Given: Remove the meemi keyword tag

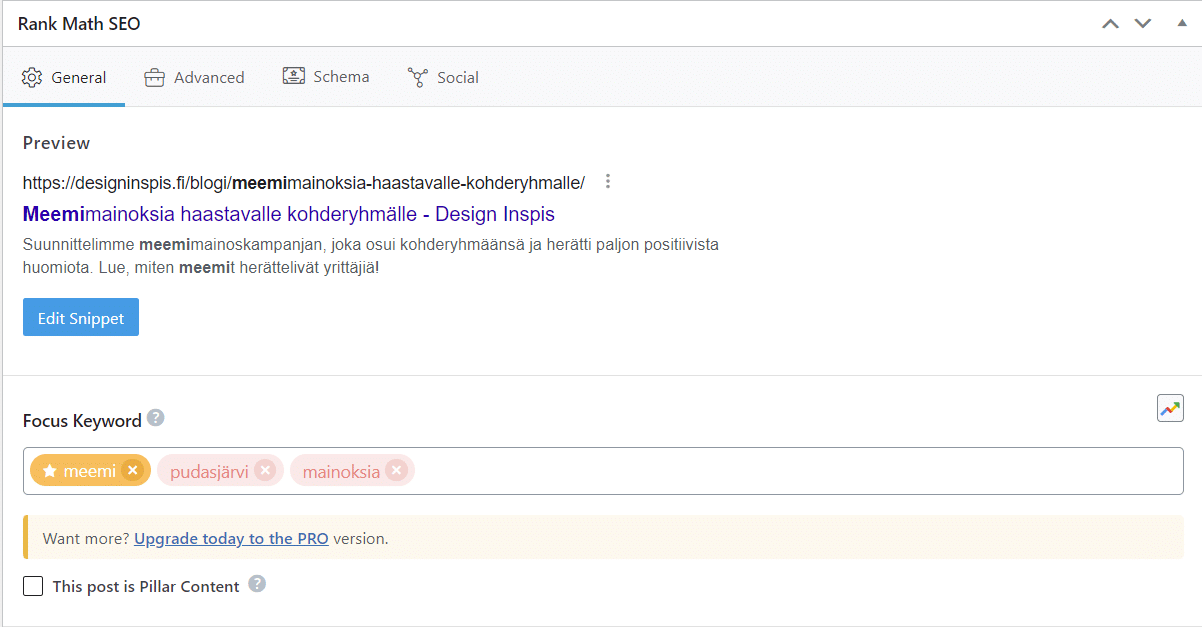Looking at the screenshot, I should coord(133,470).
